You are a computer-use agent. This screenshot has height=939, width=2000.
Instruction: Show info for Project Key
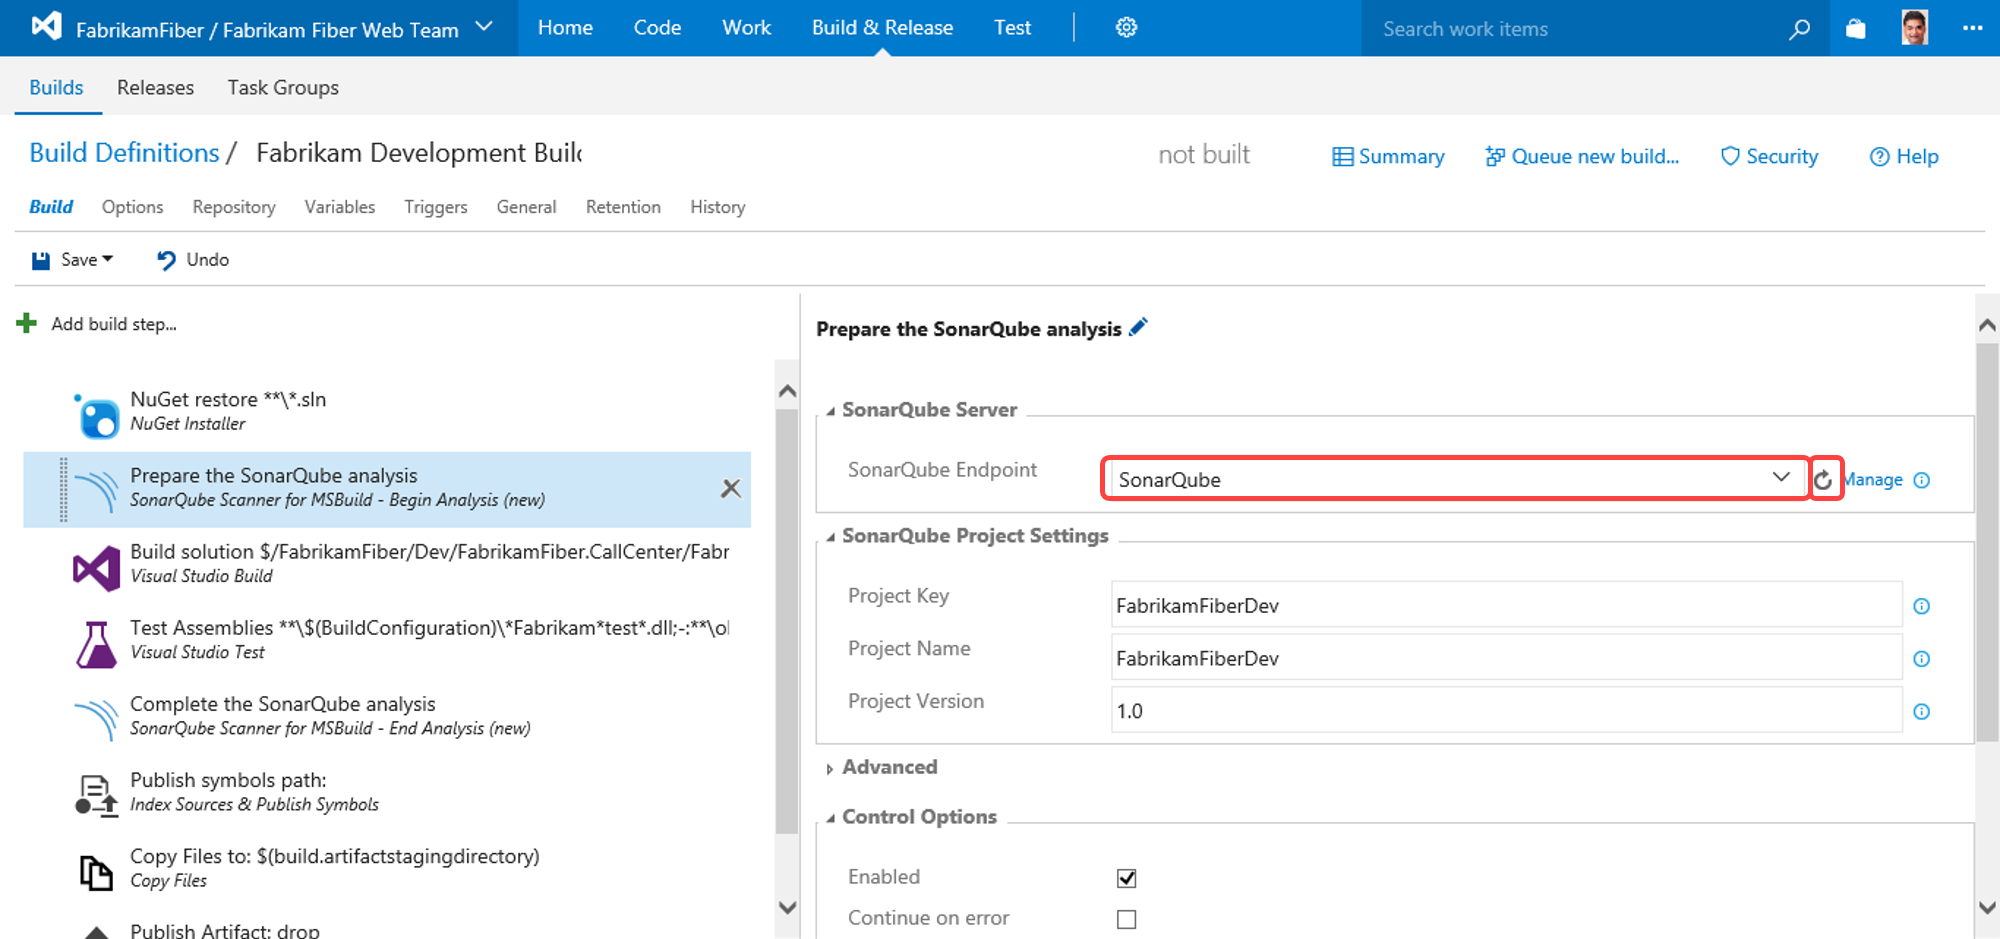[1921, 606]
